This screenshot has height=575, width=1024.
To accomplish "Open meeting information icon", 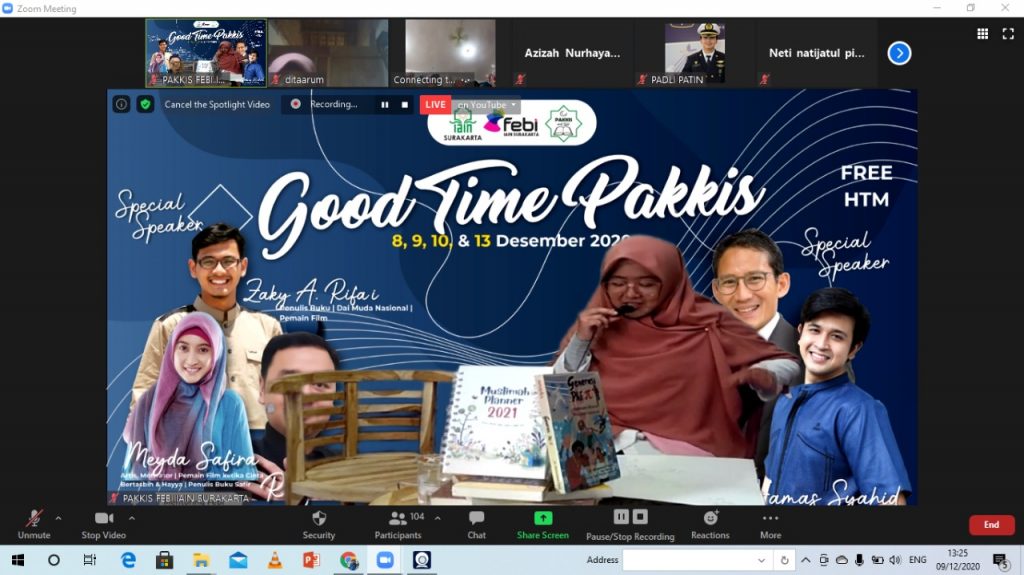I will point(121,104).
